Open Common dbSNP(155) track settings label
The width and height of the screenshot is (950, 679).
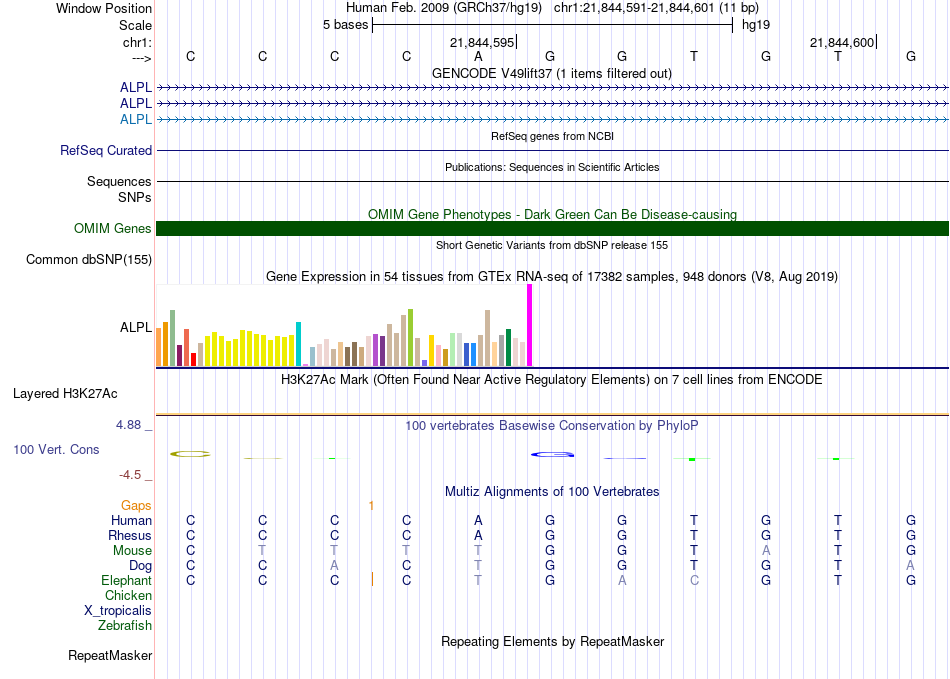click(x=88, y=260)
